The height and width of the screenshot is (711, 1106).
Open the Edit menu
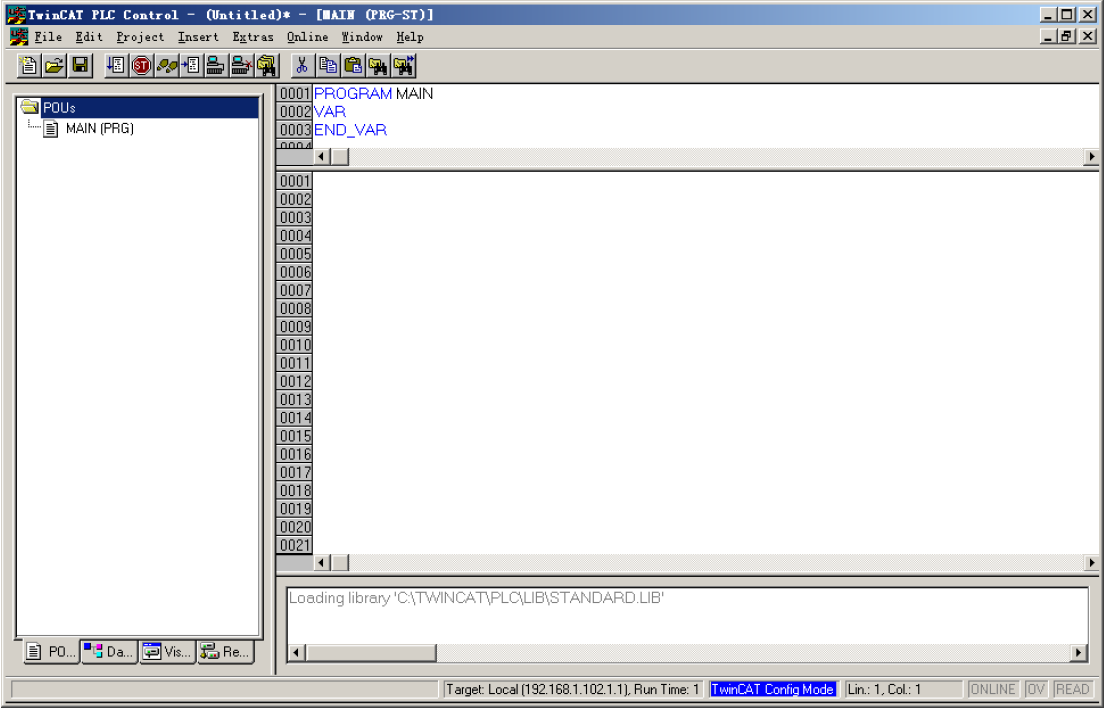click(89, 37)
